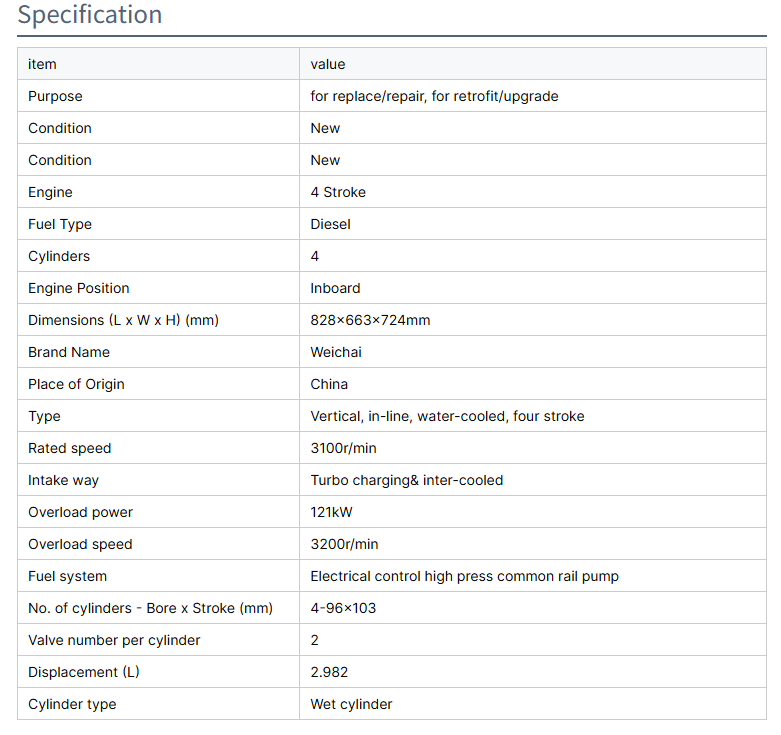Viewport: 781px width, 735px height.
Task: Select the 3100r/min rated speed value
Action: pyautogui.click(x=343, y=448)
